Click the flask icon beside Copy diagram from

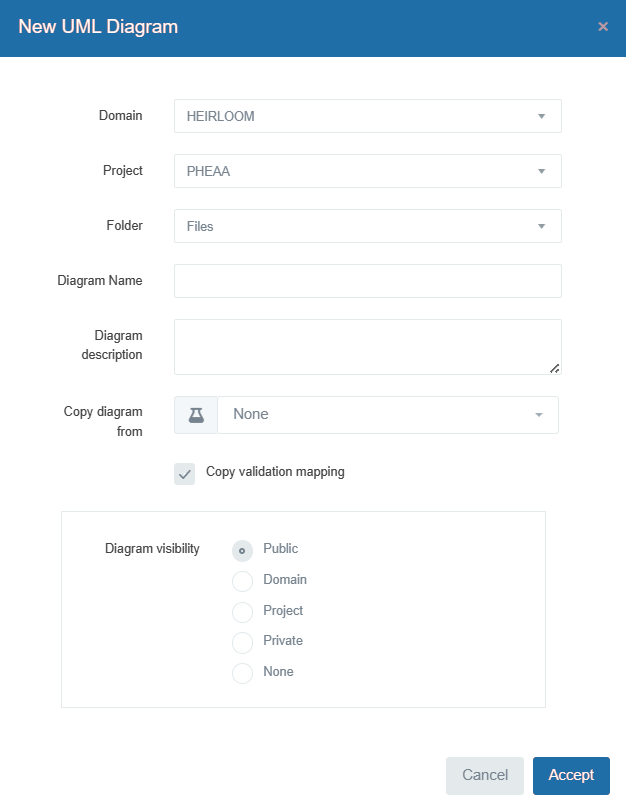pyautogui.click(x=196, y=415)
